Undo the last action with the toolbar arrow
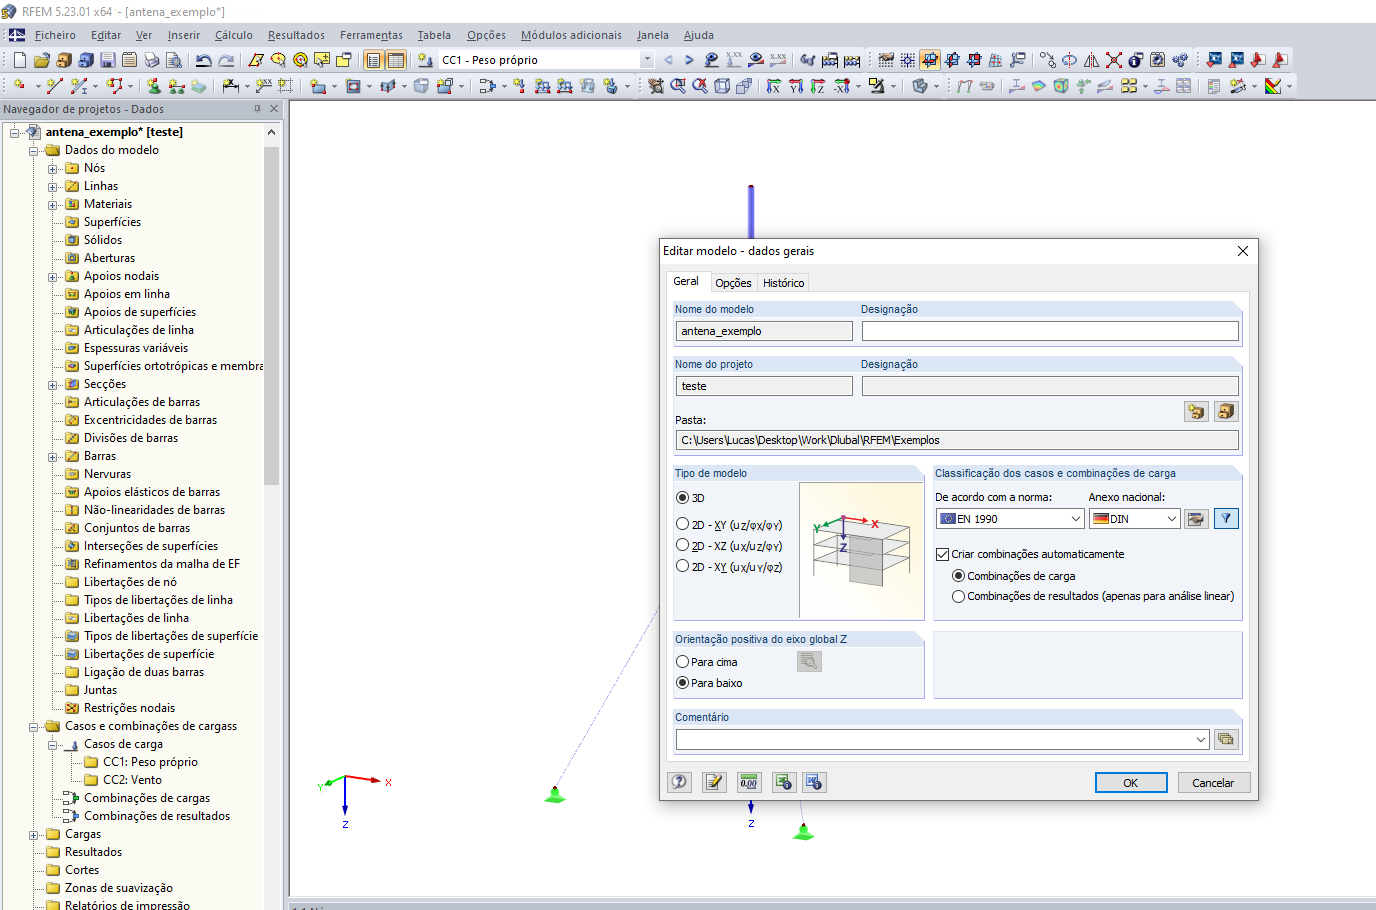The height and width of the screenshot is (910, 1376). (x=204, y=60)
